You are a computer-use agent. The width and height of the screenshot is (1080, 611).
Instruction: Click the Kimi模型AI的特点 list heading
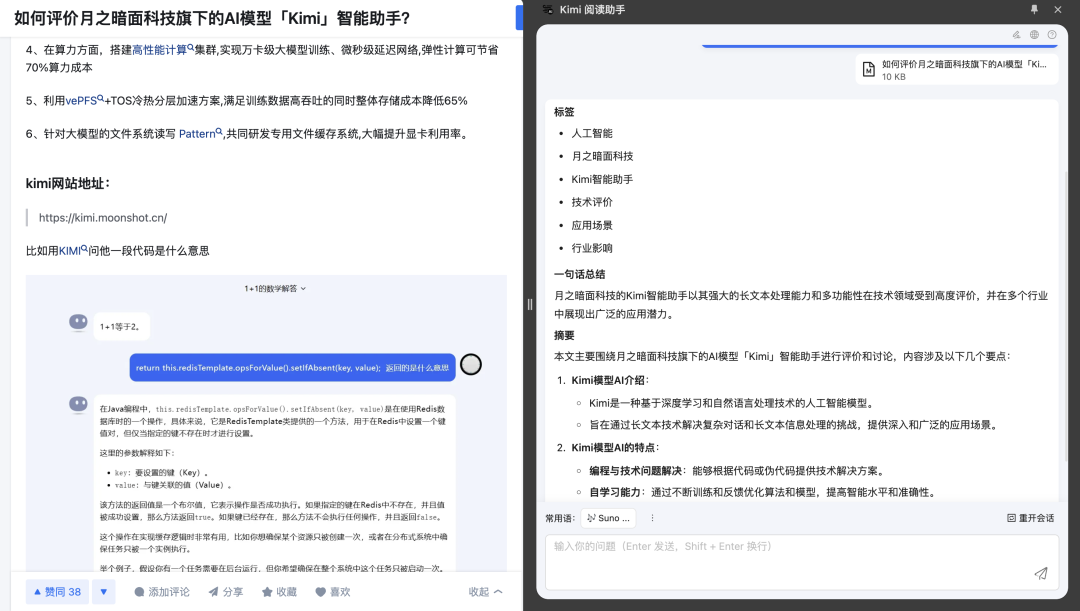[x=615, y=448]
